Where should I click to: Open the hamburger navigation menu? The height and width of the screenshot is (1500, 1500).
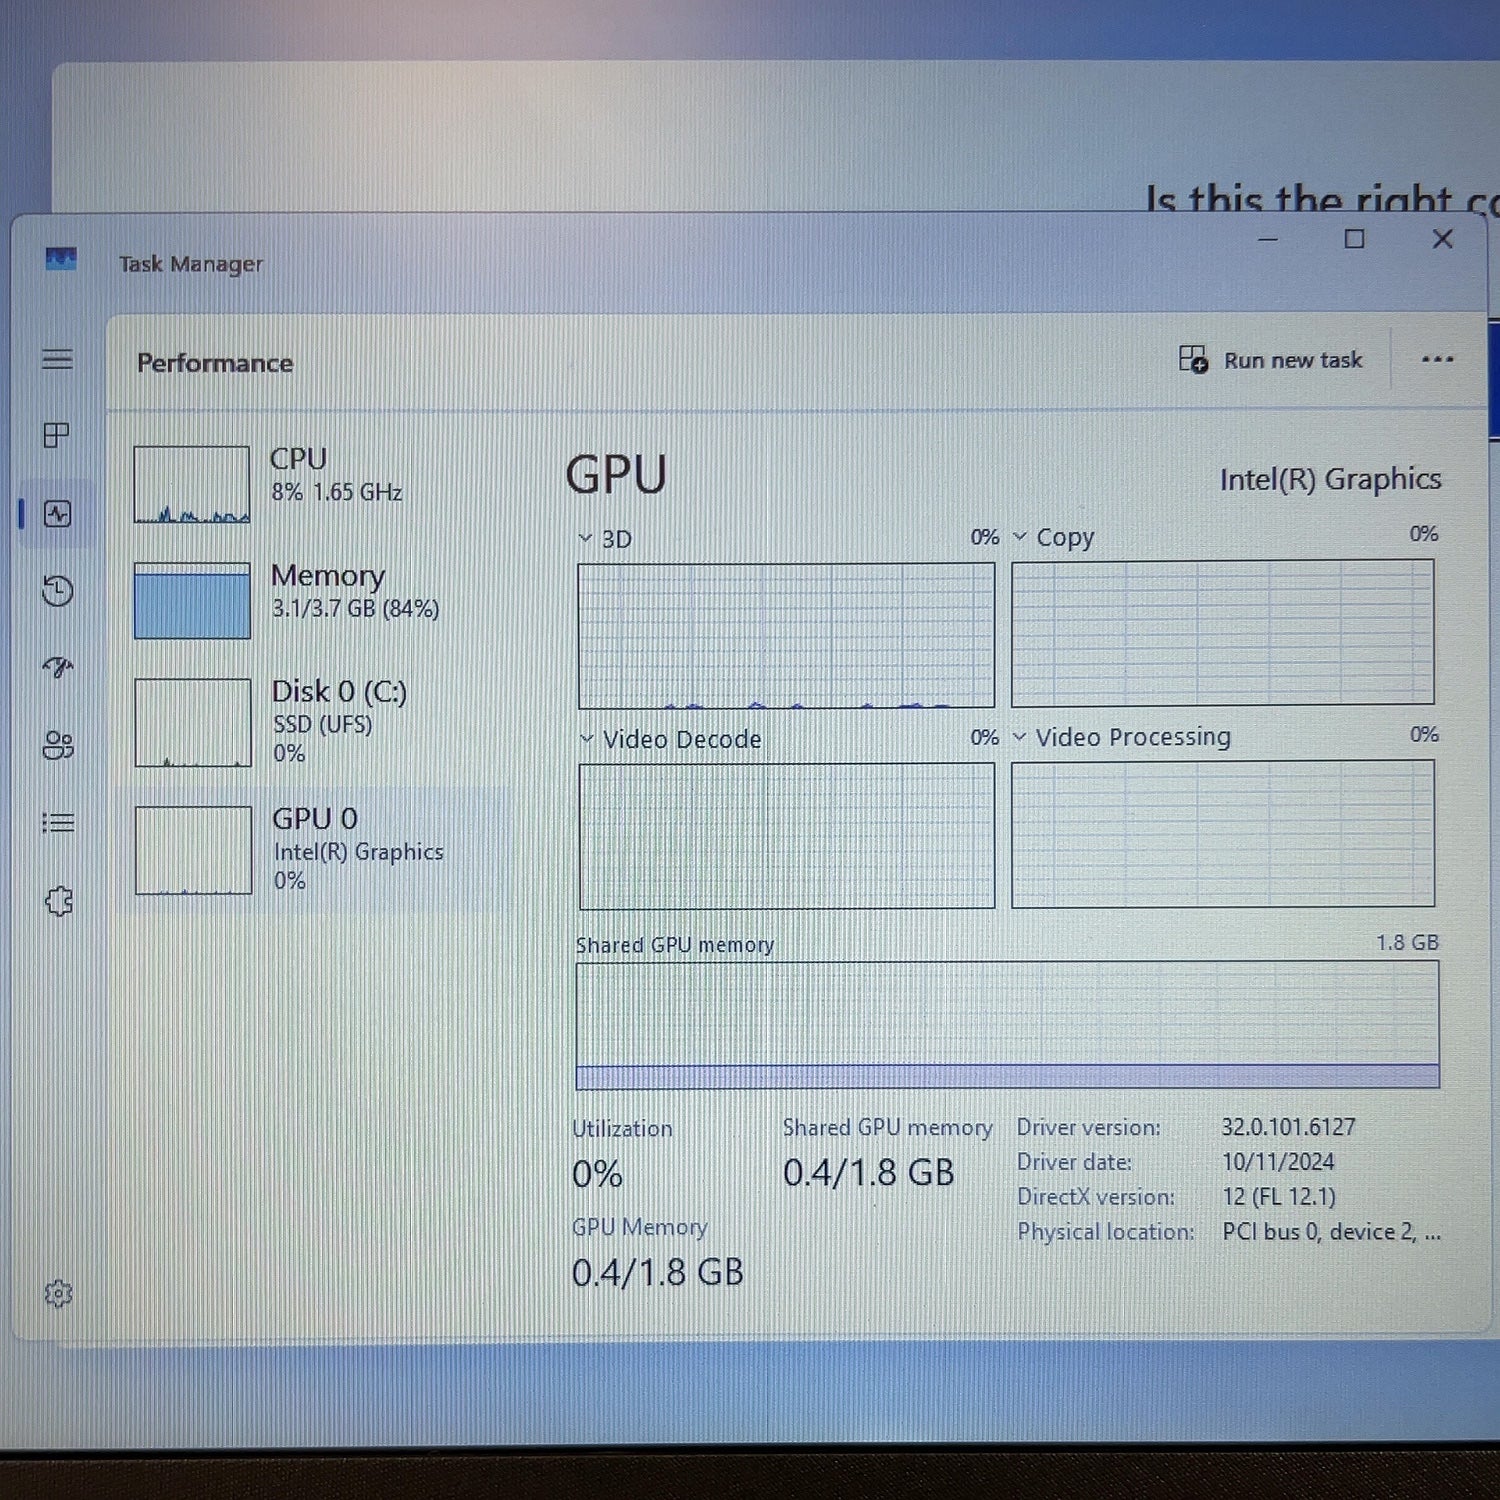pyautogui.click(x=58, y=359)
